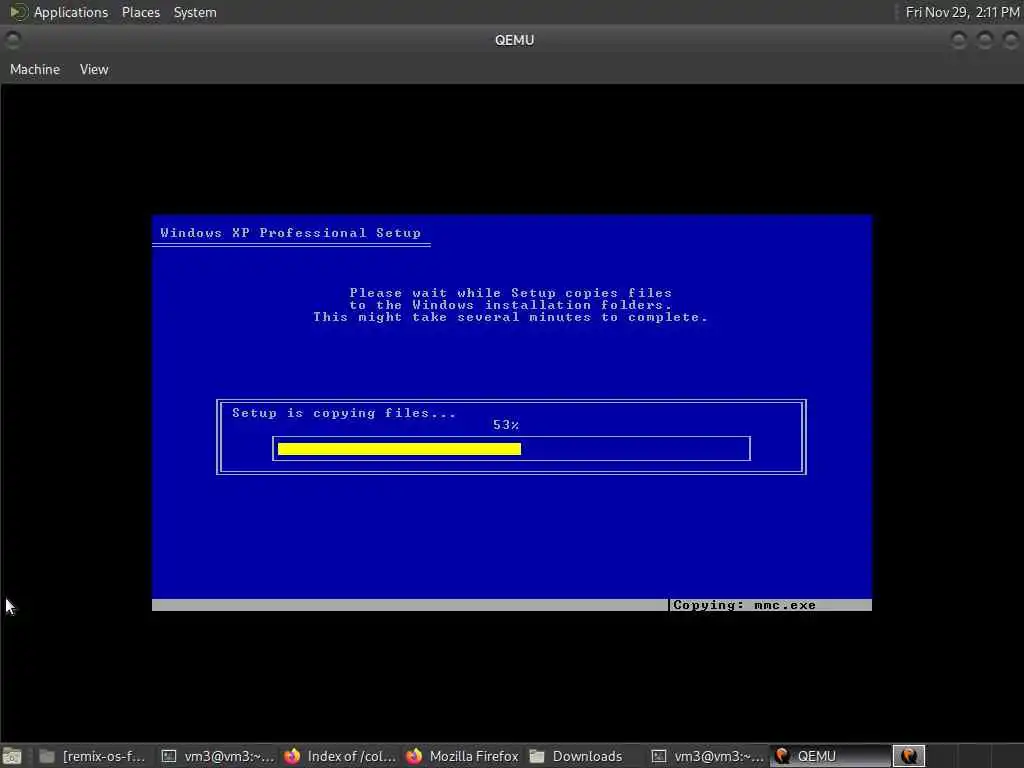Maximize the QEMU window
This screenshot has width=1024, height=768.
(984, 40)
